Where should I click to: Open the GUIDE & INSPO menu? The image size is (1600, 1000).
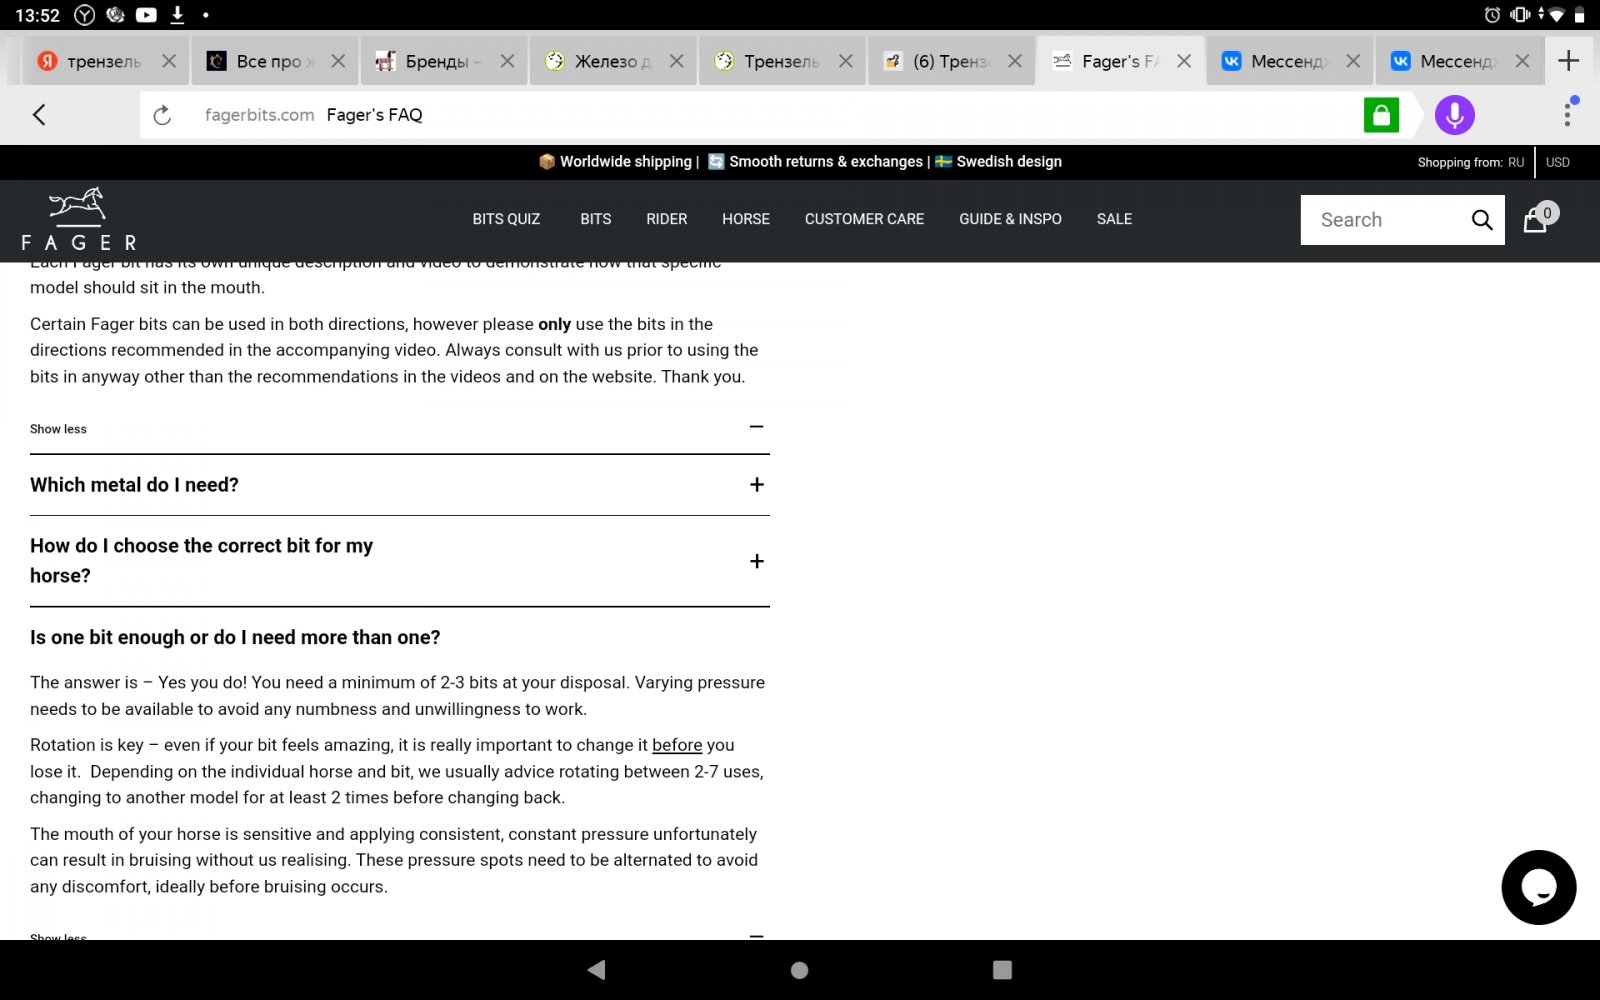point(1010,219)
